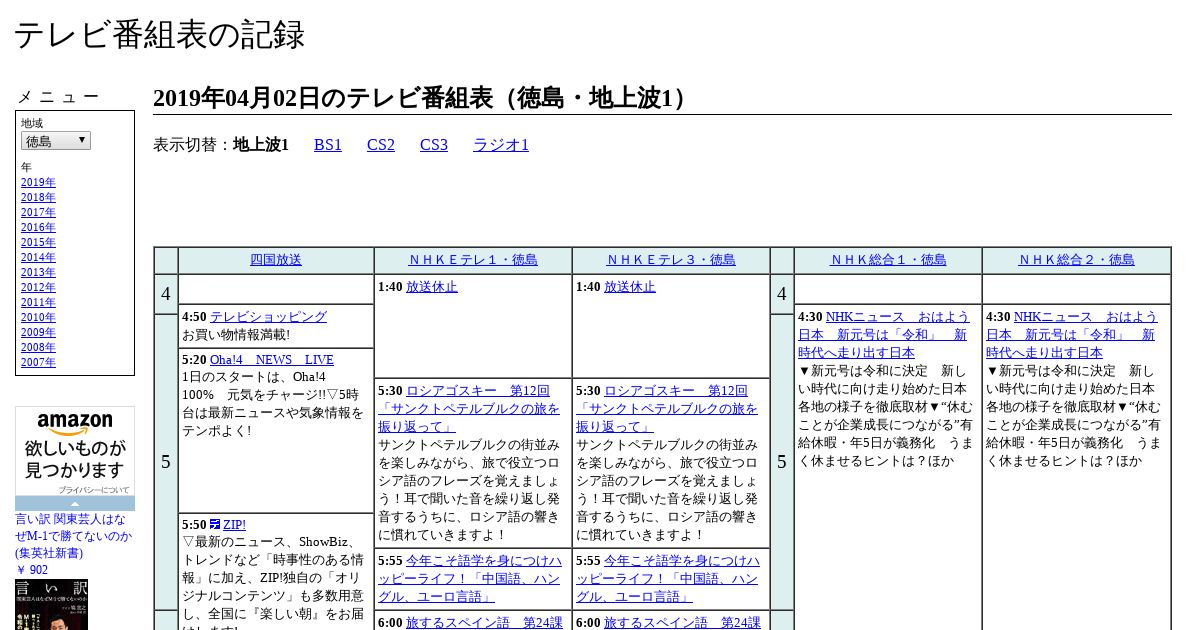Open the 地域 dropdown showing 徳島

click(56, 141)
